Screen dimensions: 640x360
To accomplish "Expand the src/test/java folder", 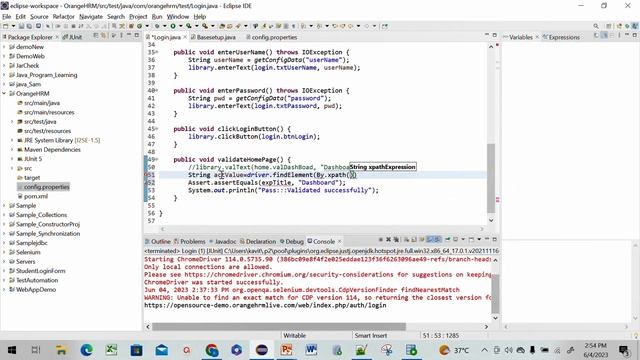I will 12,122.
